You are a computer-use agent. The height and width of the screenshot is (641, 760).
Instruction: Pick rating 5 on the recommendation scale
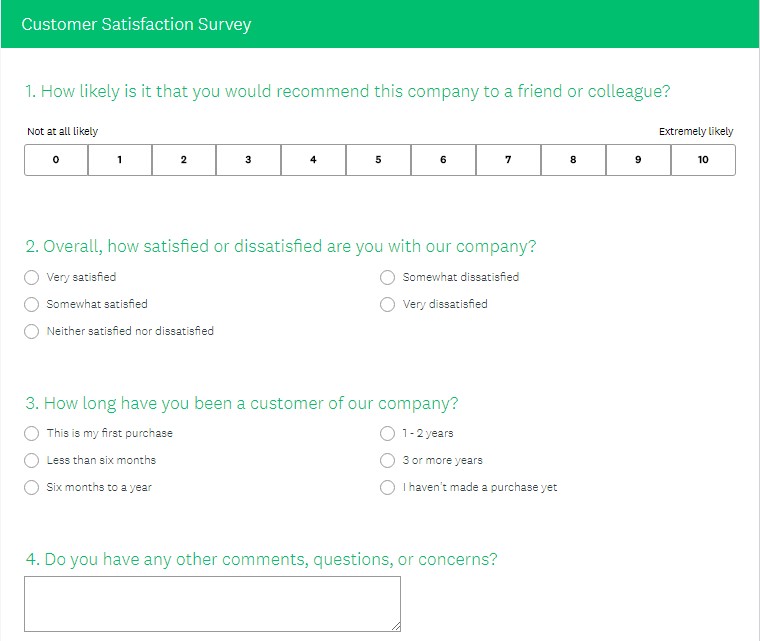378,160
